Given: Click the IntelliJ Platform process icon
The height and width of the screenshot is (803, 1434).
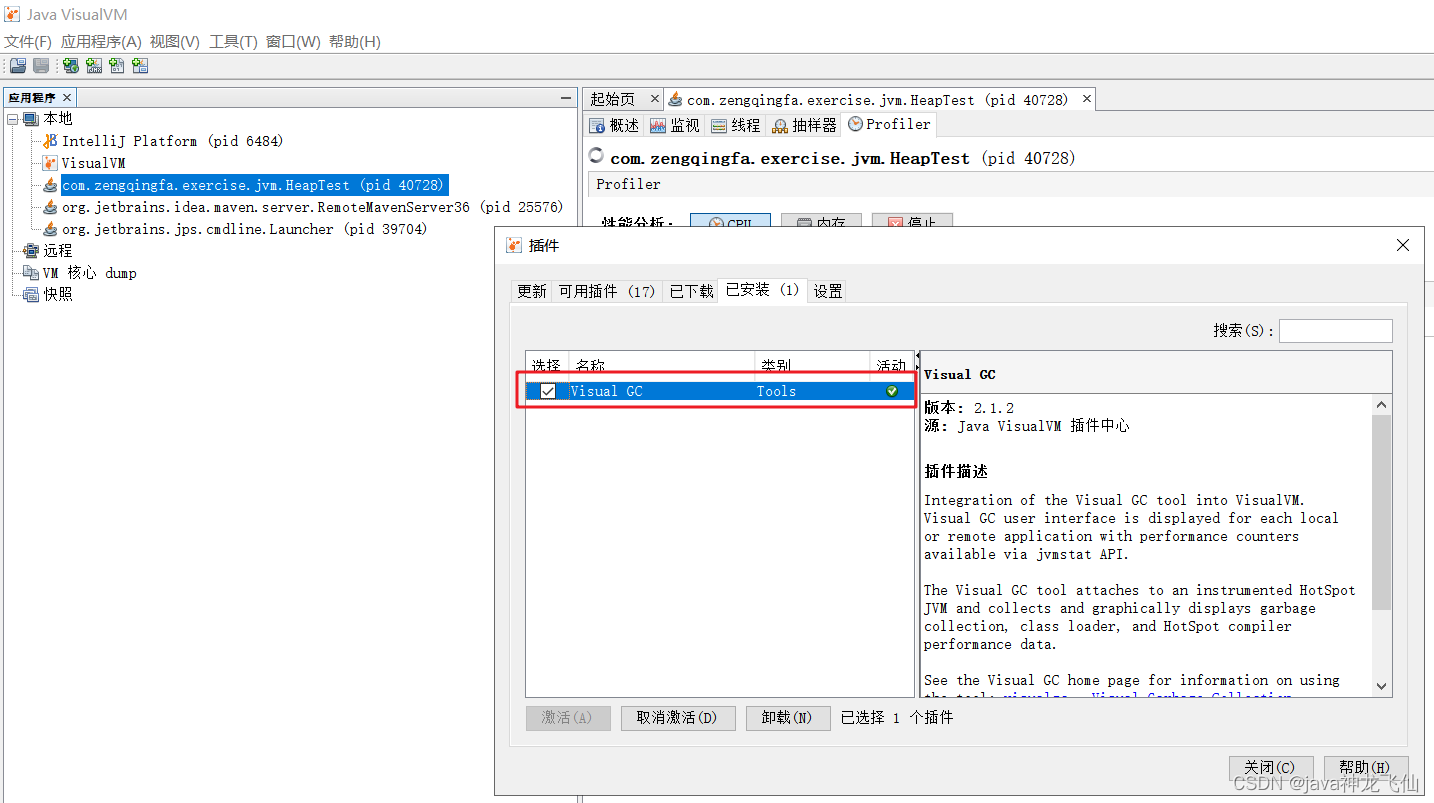Looking at the screenshot, I should click(50, 141).
